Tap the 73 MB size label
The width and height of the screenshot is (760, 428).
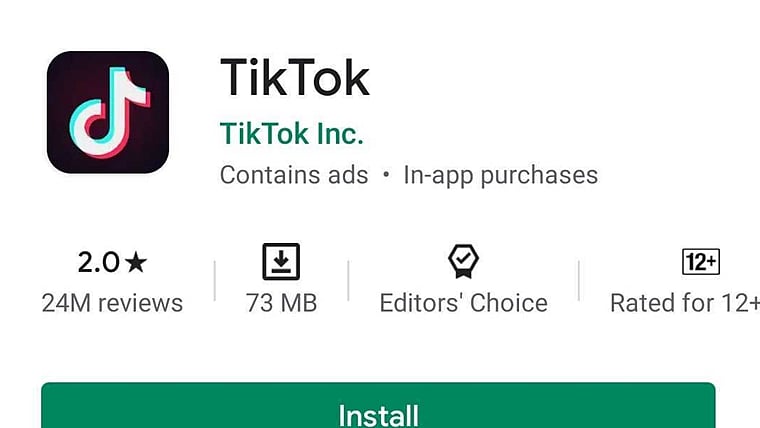tap(281, 303)
